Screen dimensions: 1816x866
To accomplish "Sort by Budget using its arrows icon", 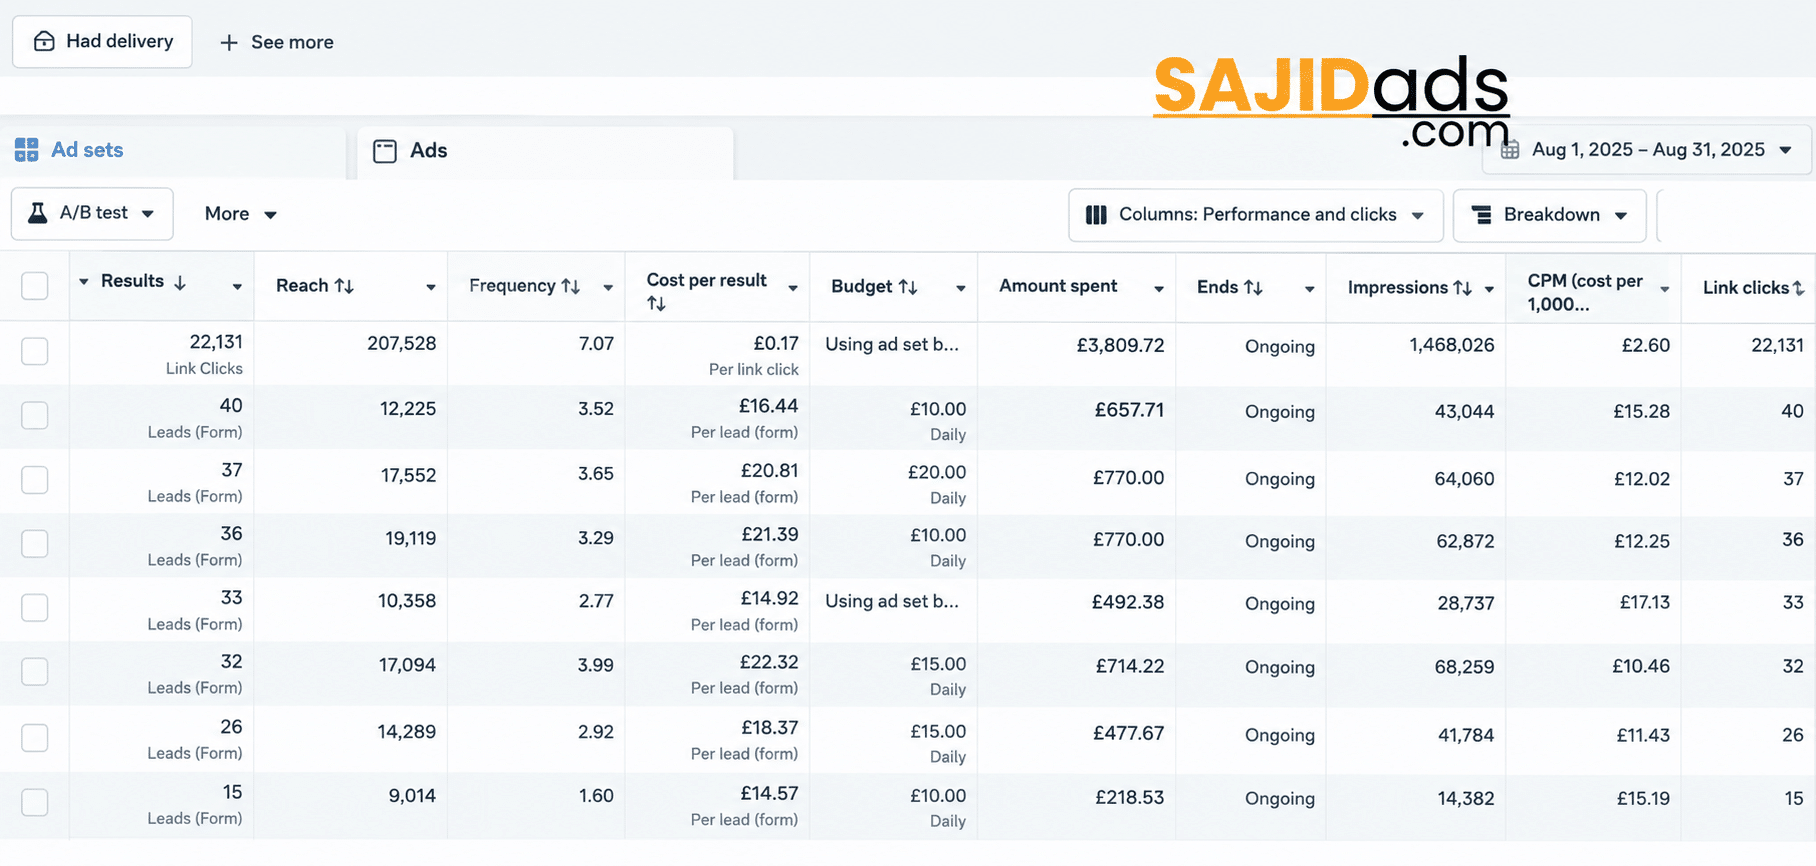I will pyautogui.click(x=908, y=287).
